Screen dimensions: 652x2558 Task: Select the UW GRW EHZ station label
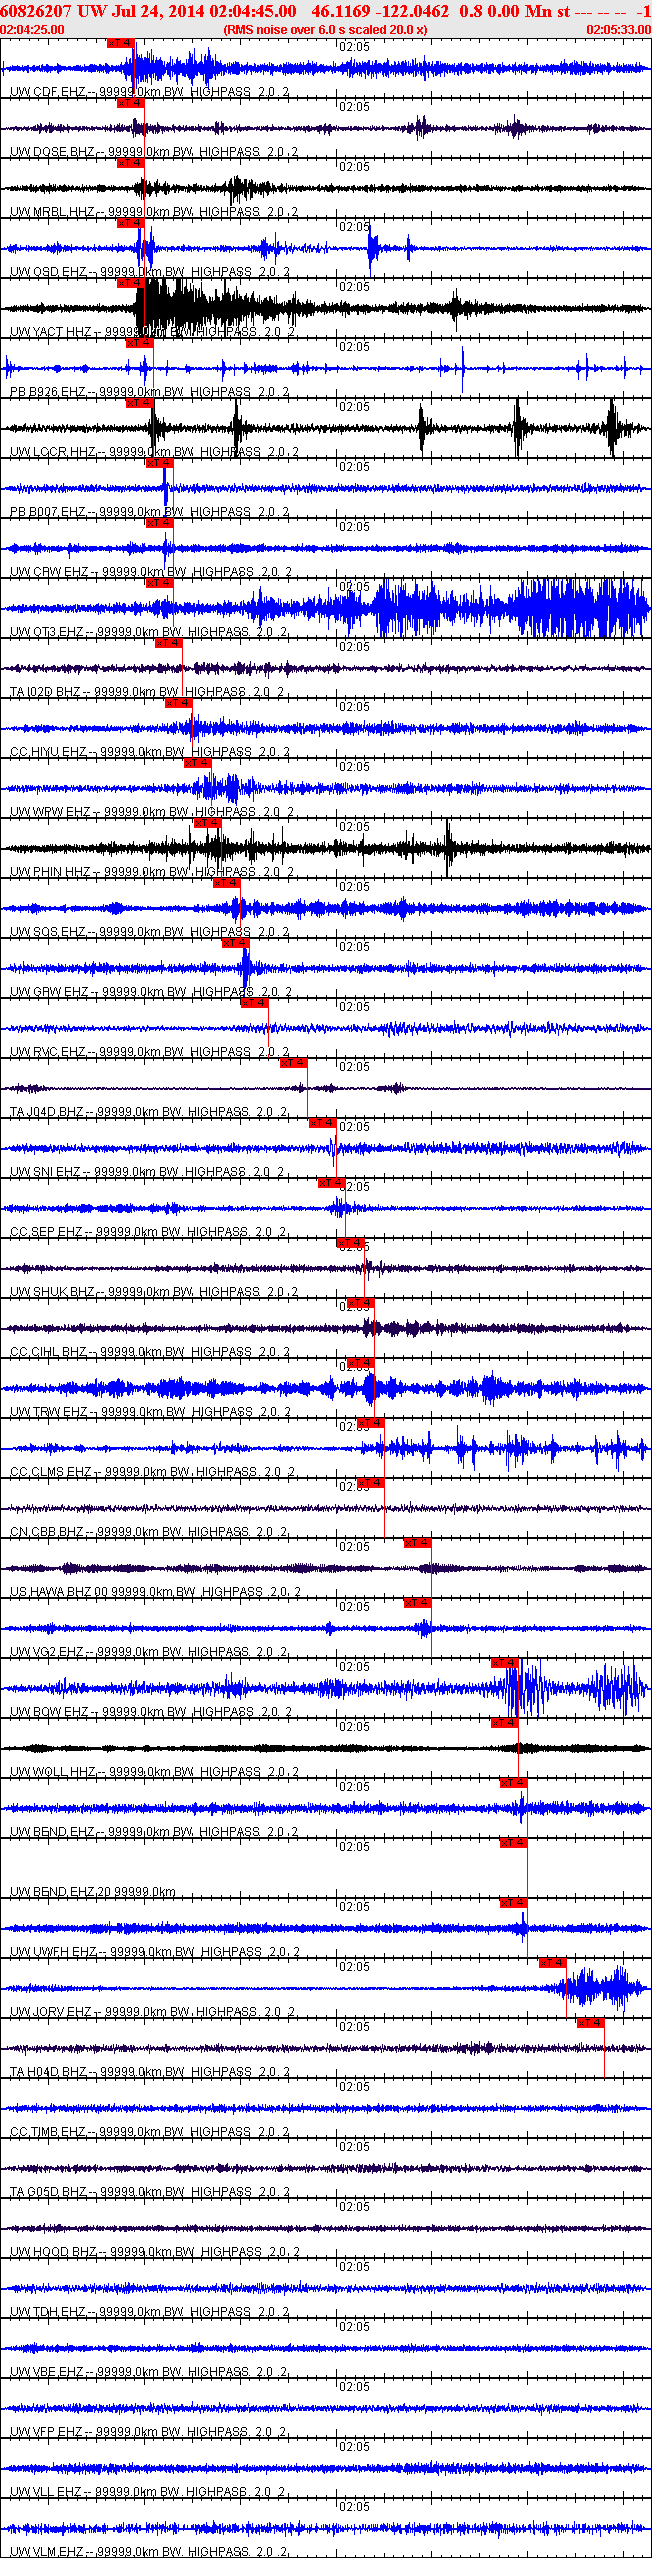pos(151,992)
